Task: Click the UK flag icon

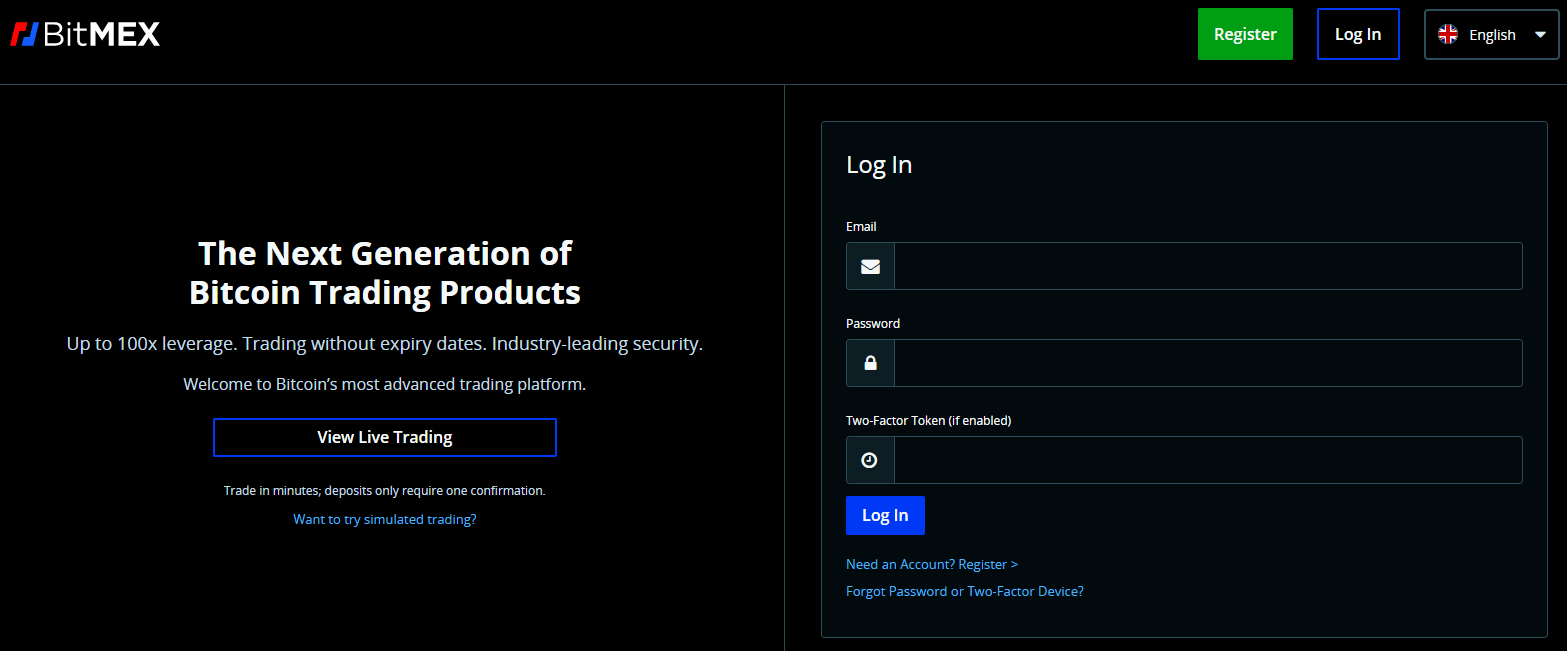Action: click(1448, 34)
